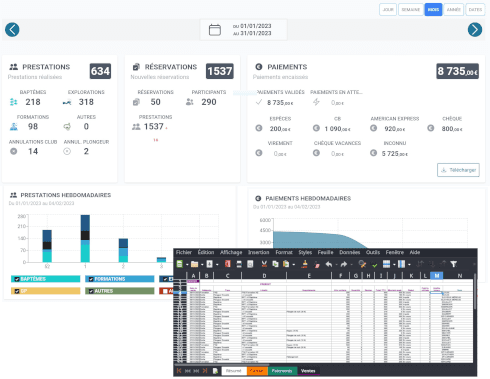This screenshot has width=490, height=379.
Task: Switch to the white Résumé sheet tab
Action: (x=234, y=371)
